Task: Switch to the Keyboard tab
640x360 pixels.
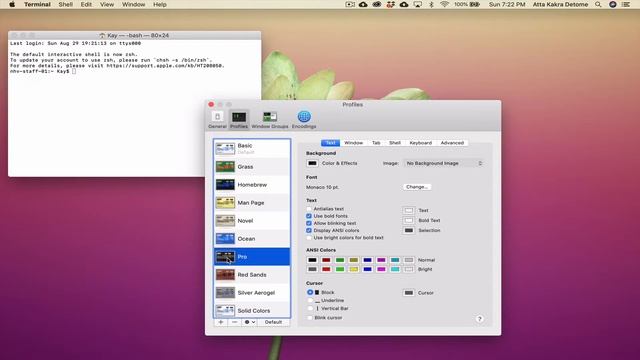Action: coord(420,143)
